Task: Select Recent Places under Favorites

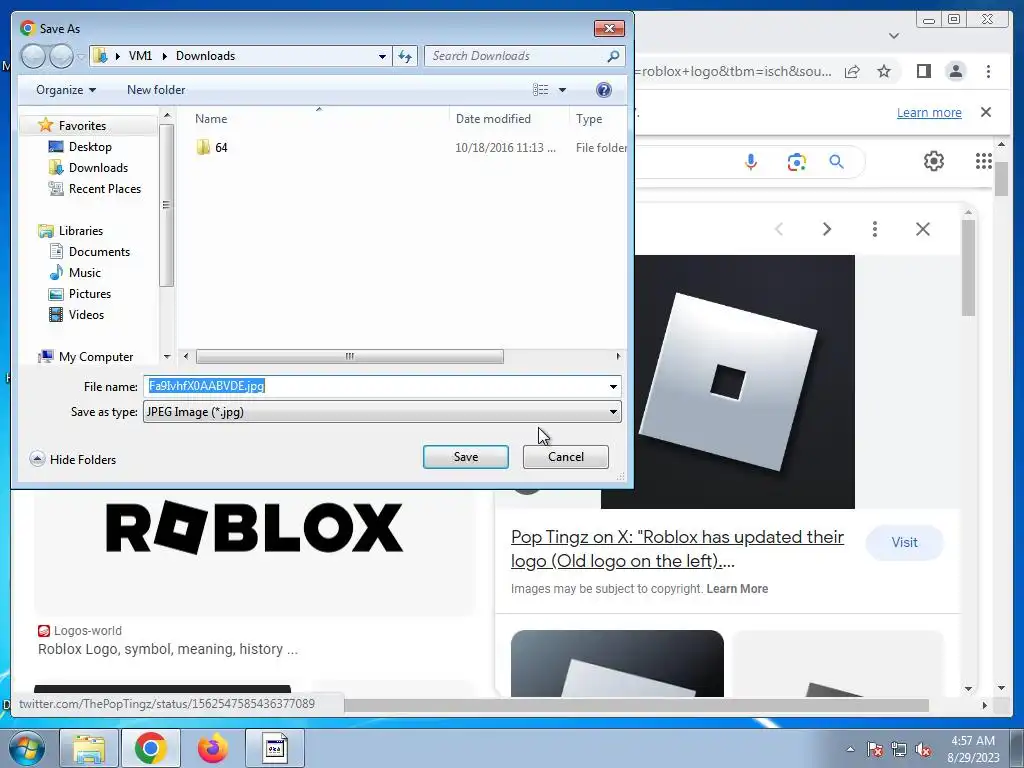Action: click(x=104, y=189)
